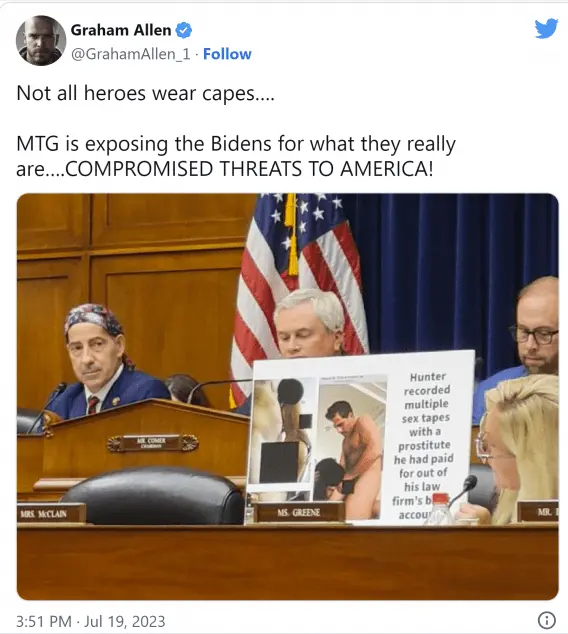Open Graham Allen's profile avatar
Image resolution: width=568 pixels, height=634 pixels.
[41, 40]
